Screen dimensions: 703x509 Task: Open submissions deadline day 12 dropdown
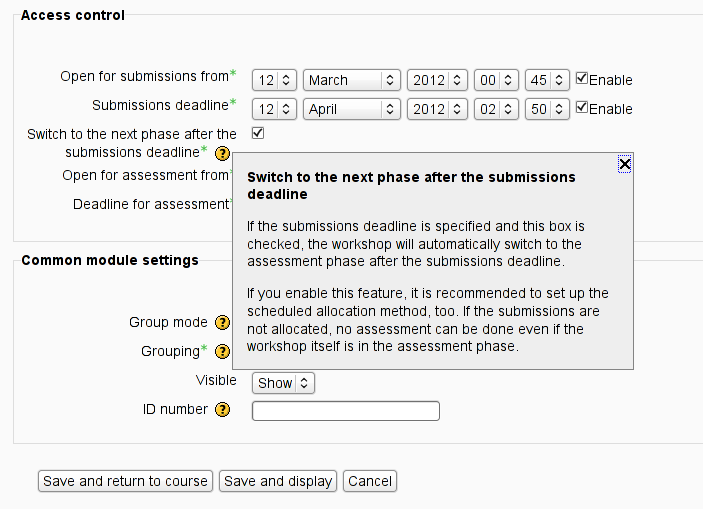click(274, 109)
